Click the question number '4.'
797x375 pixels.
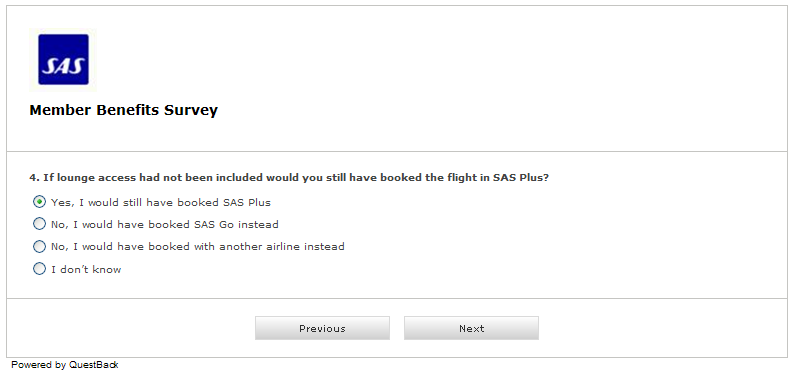[34, 178]
